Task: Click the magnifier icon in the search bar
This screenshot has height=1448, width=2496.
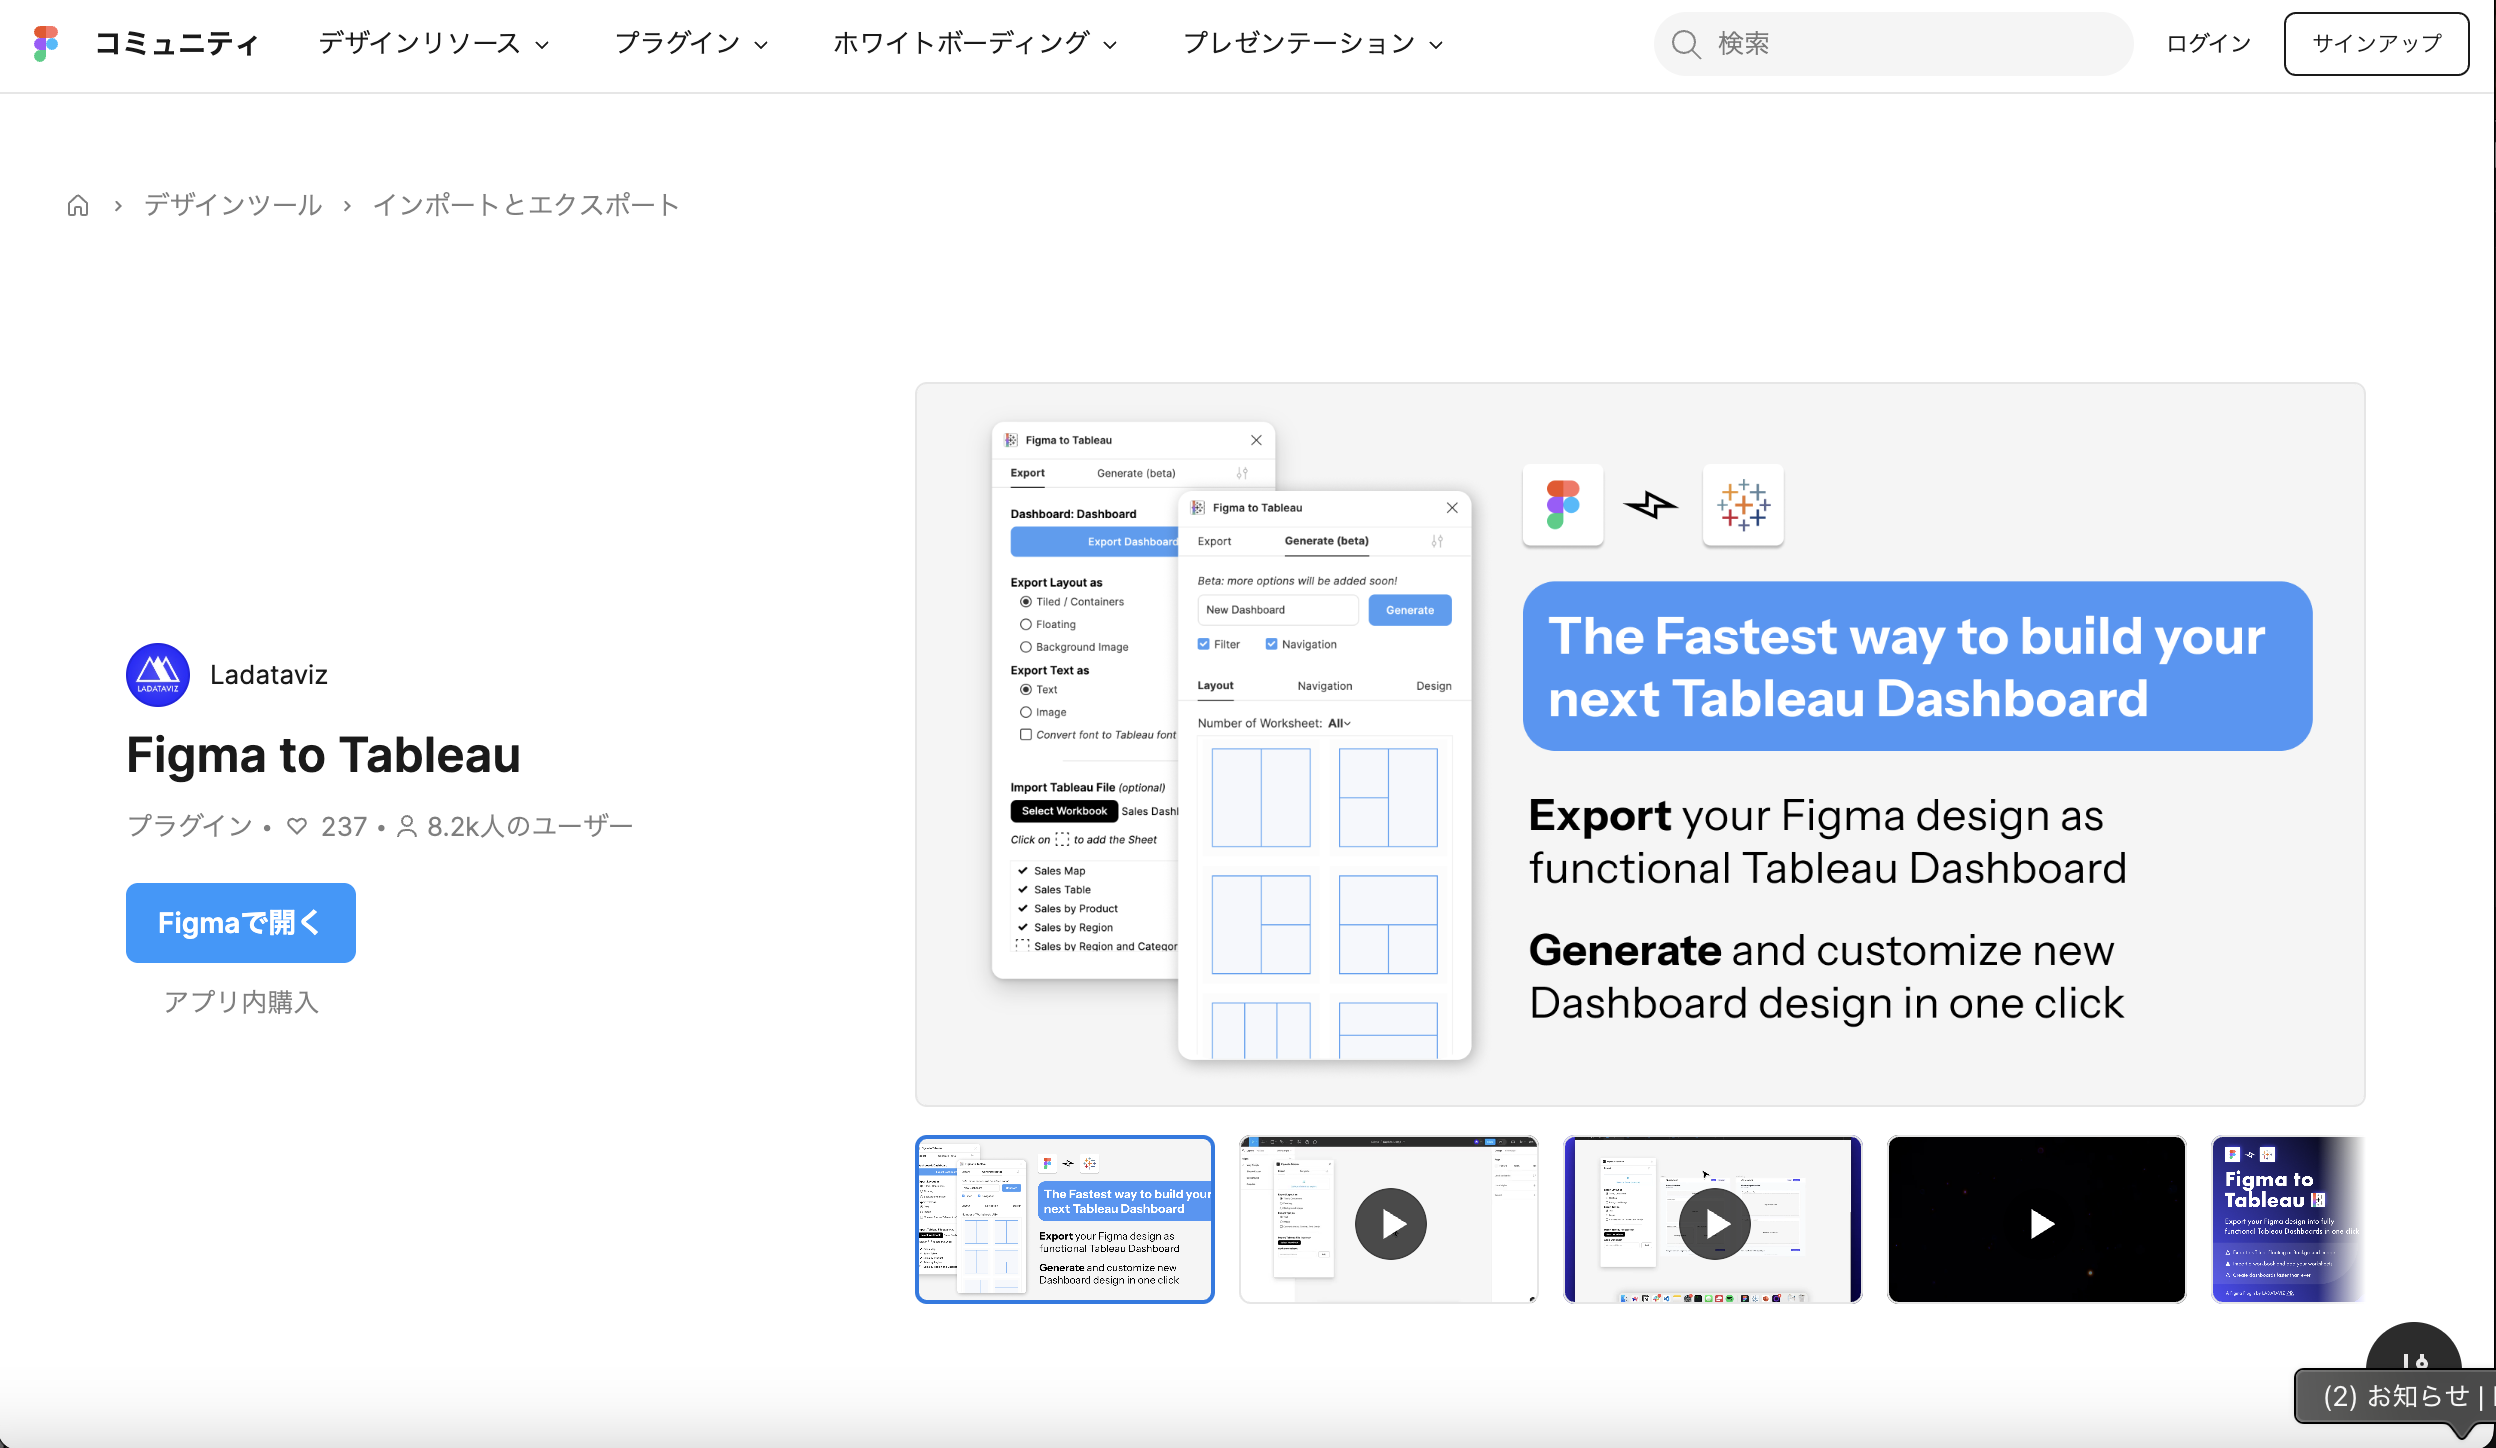Action: coord(1686,44)
